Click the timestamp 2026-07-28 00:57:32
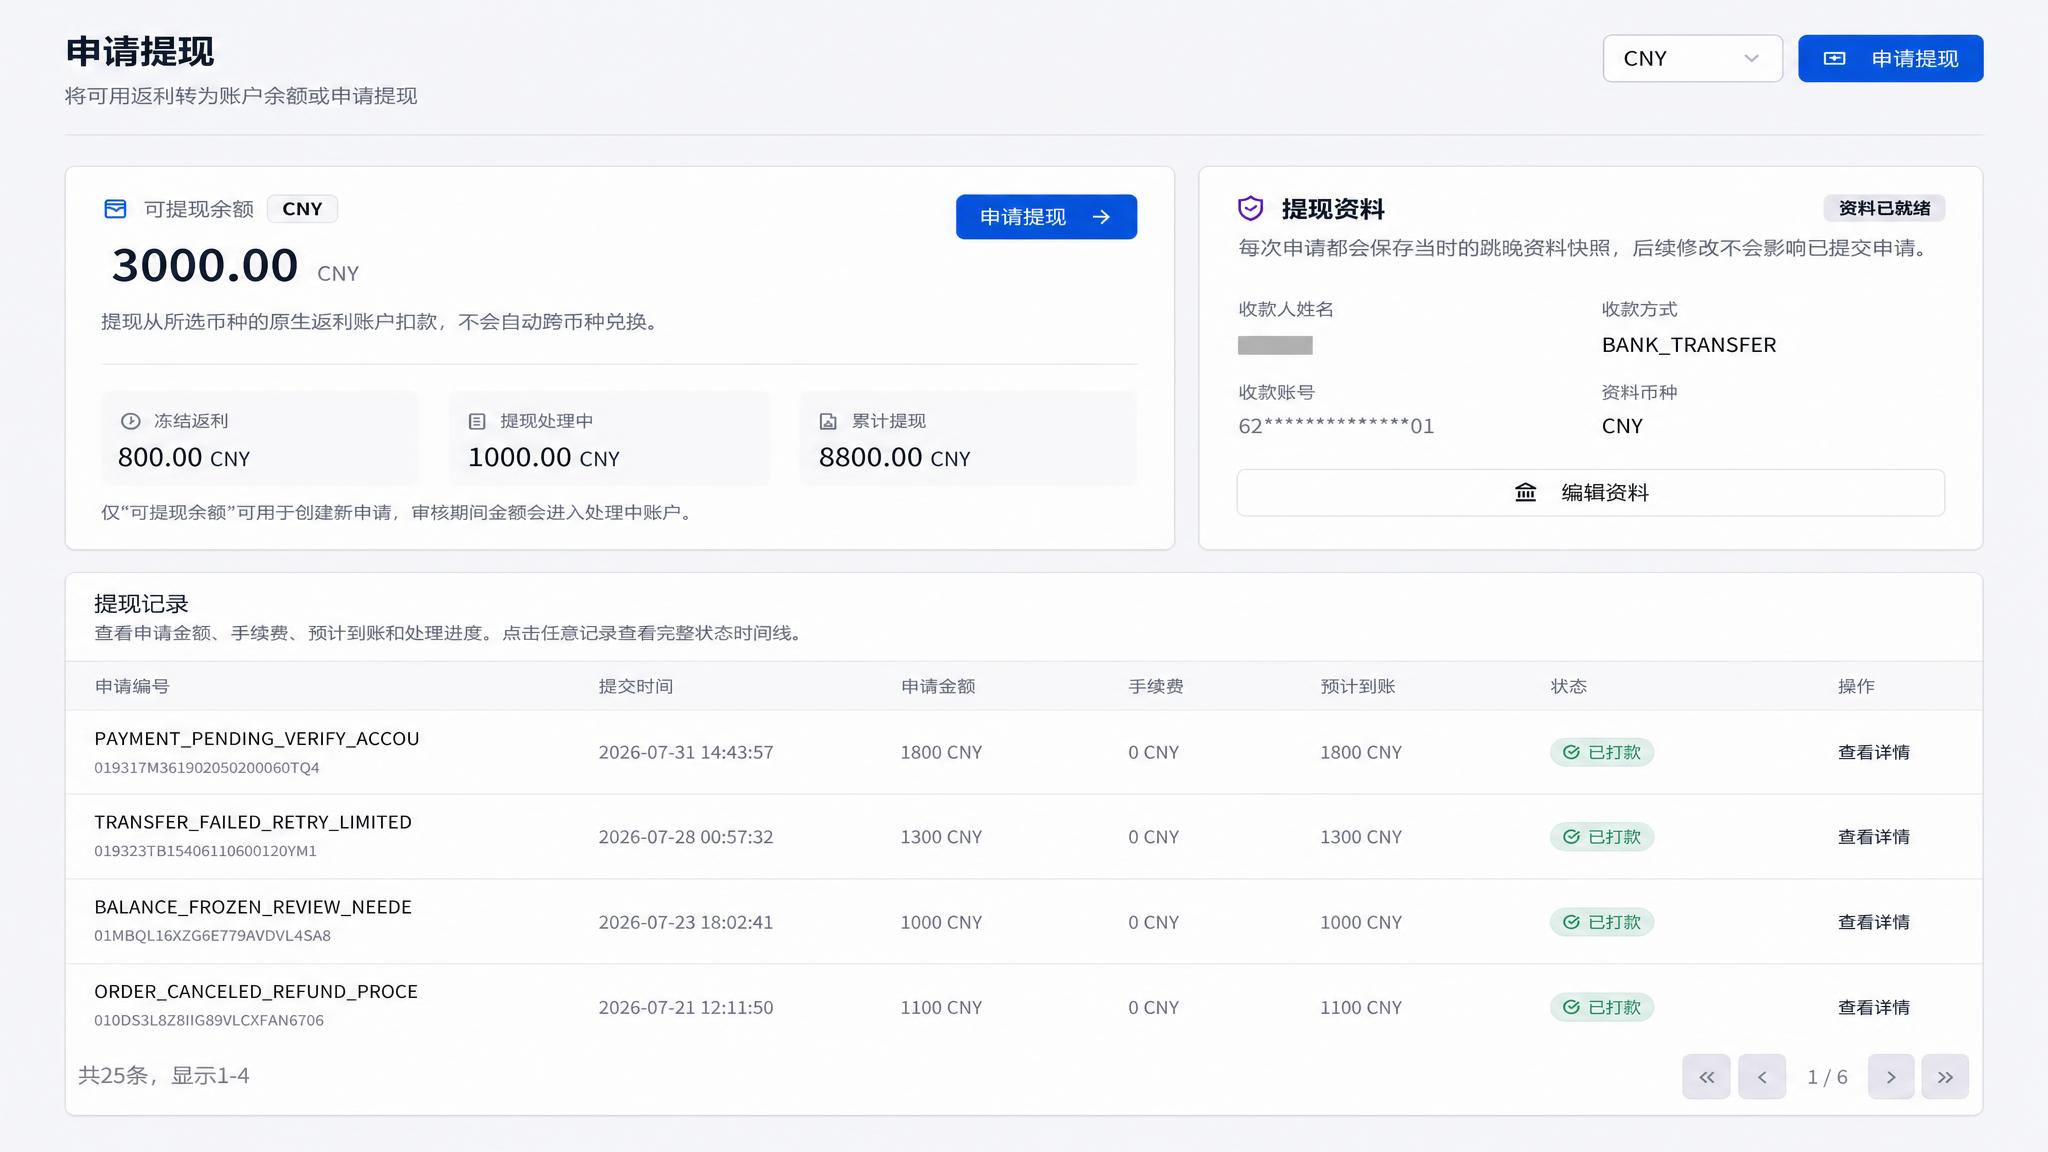The width and height of the screenshot is (2048, 1152). coord(686,837)
